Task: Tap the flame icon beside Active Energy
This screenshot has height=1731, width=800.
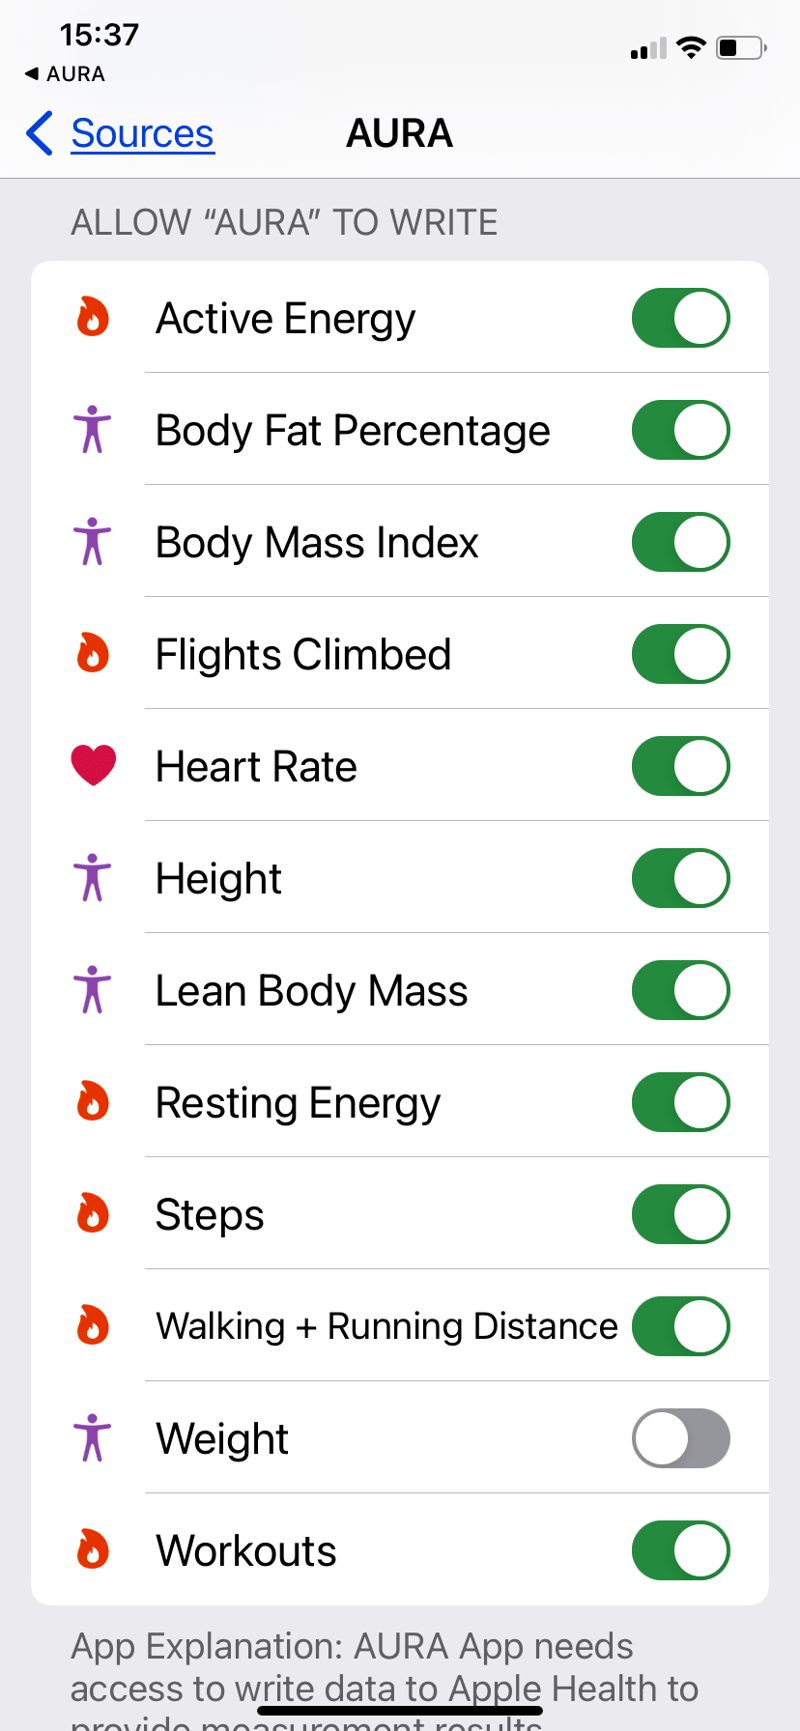Action: 93,318
